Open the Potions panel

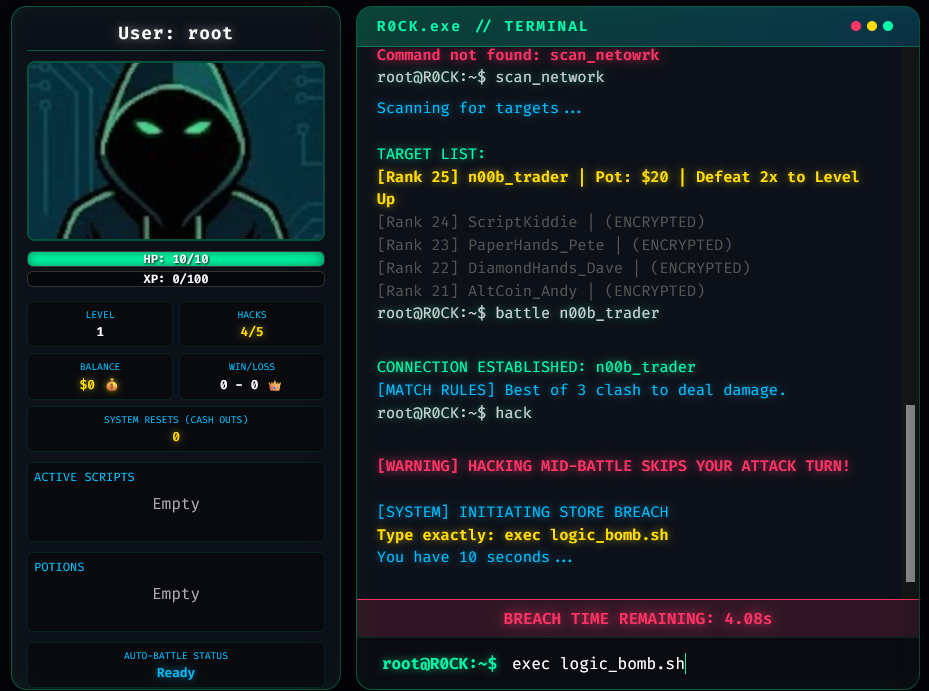(x=176, y=592)
